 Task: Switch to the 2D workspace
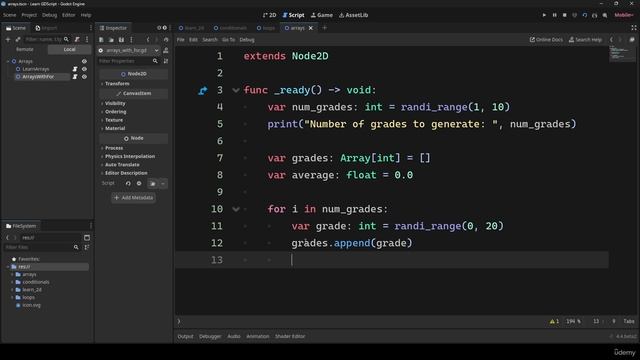coord(269,15)
